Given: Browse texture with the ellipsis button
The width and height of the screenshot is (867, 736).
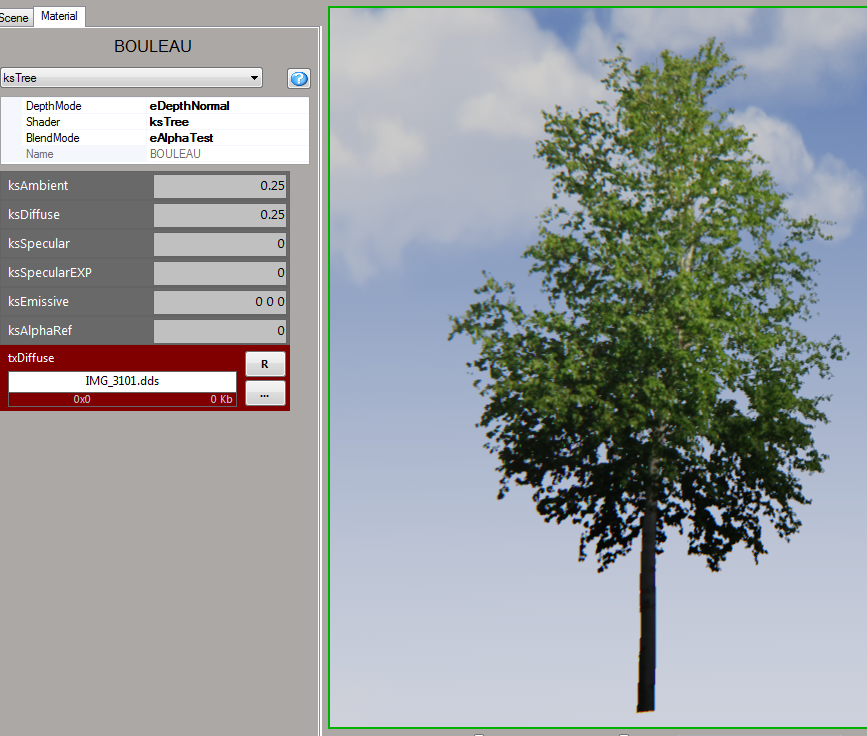Looking at the screenshot, I should 265,394.
